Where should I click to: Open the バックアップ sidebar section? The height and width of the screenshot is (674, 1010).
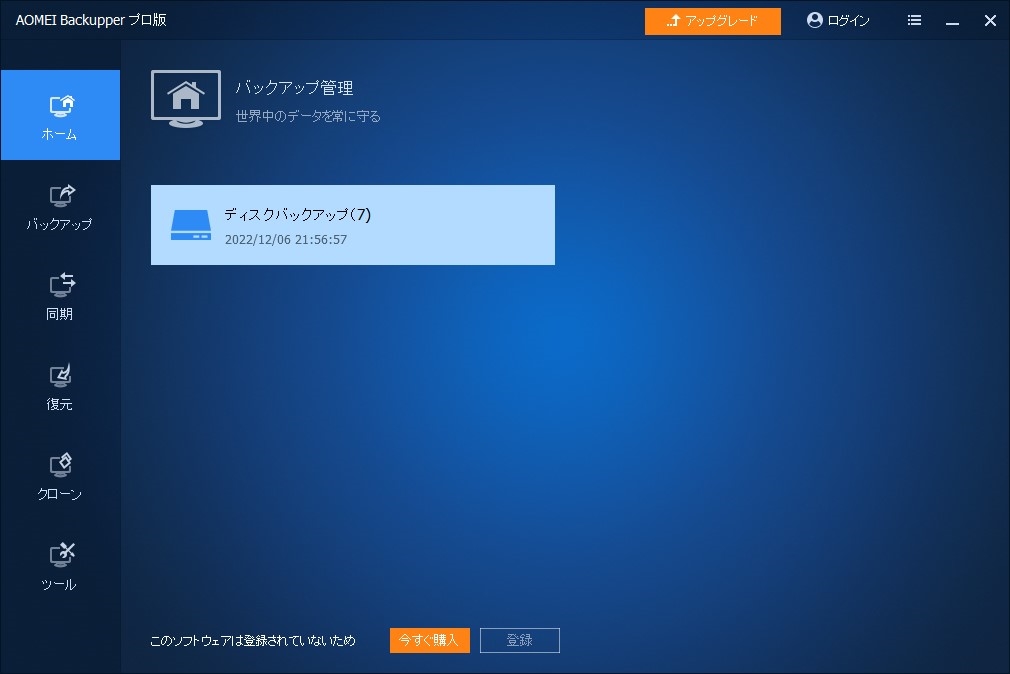(60, 206)
